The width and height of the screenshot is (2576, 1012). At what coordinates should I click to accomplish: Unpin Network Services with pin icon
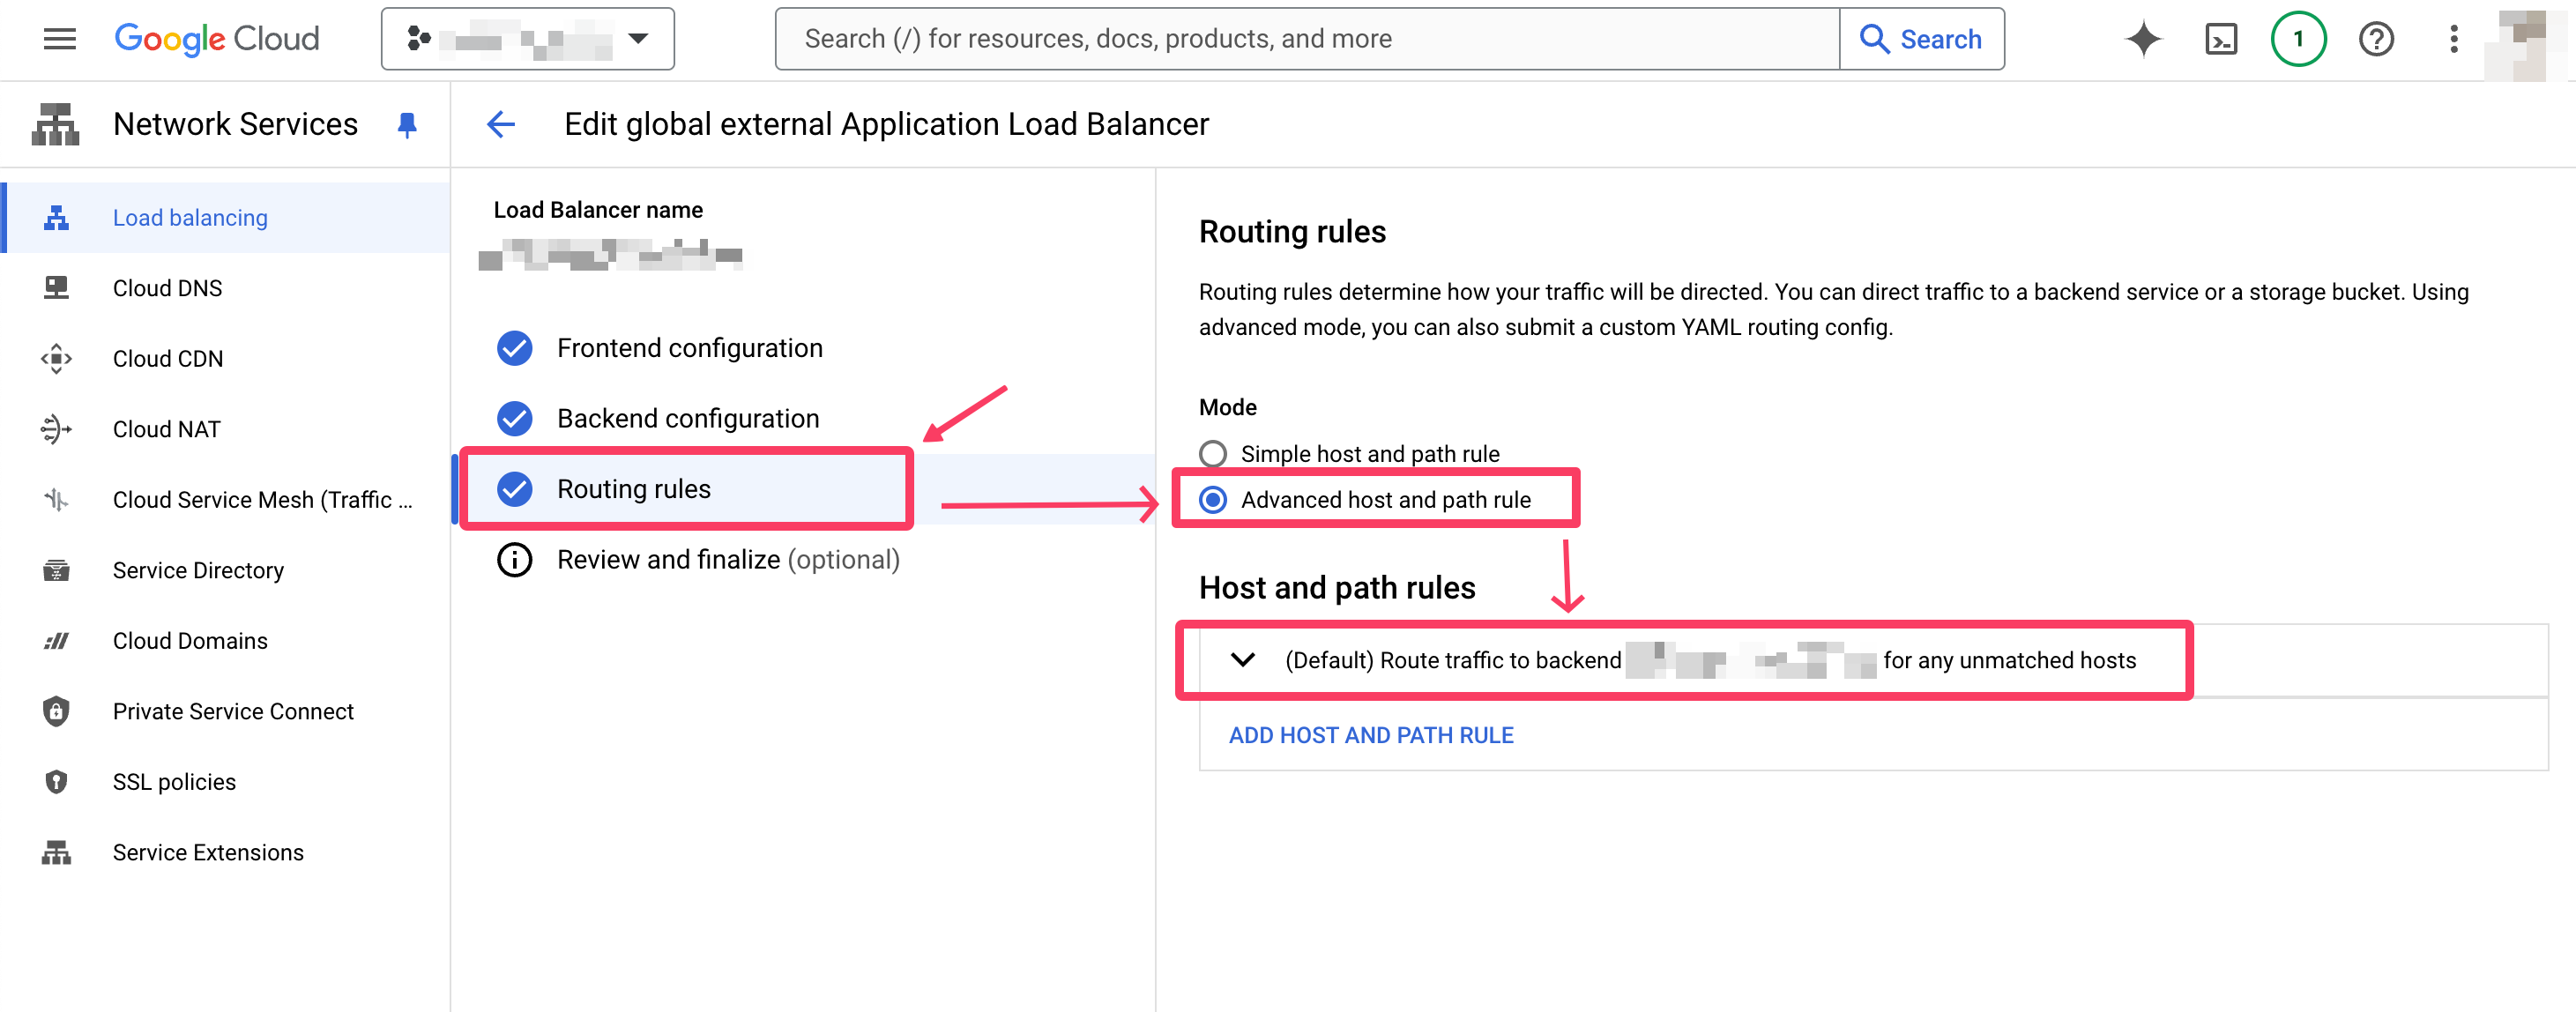(x=407, y=125)
